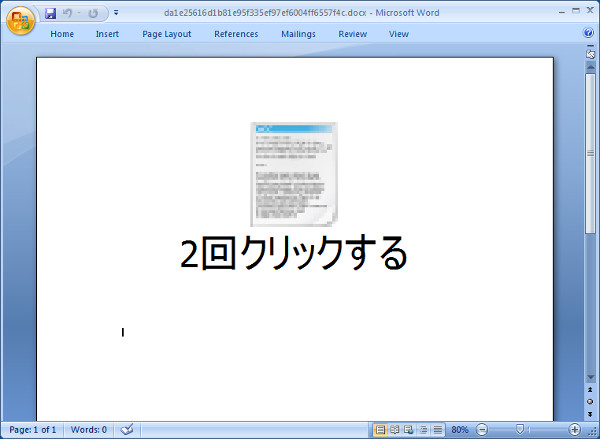Open Select Browse Object button on scrollbar
The width and height of the screenshot is (600, 439).
tap(590, 401)
